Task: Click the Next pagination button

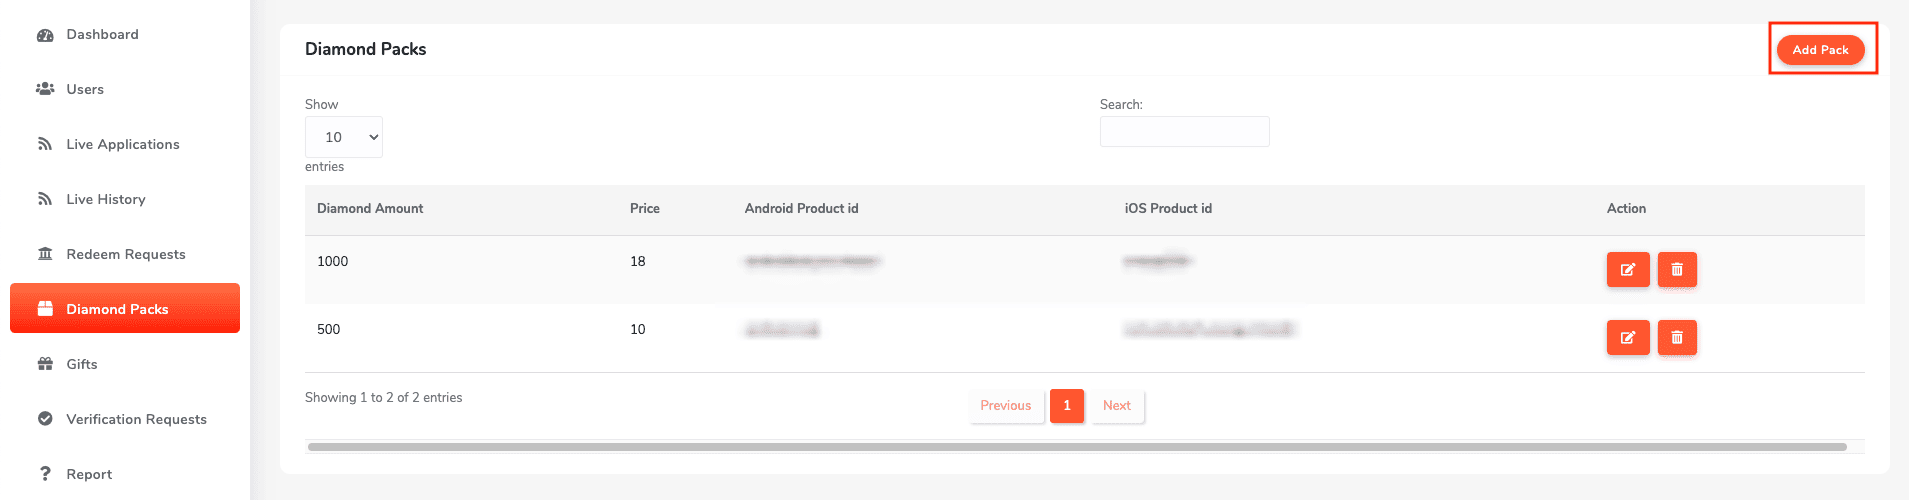Action: [1116, 406]
